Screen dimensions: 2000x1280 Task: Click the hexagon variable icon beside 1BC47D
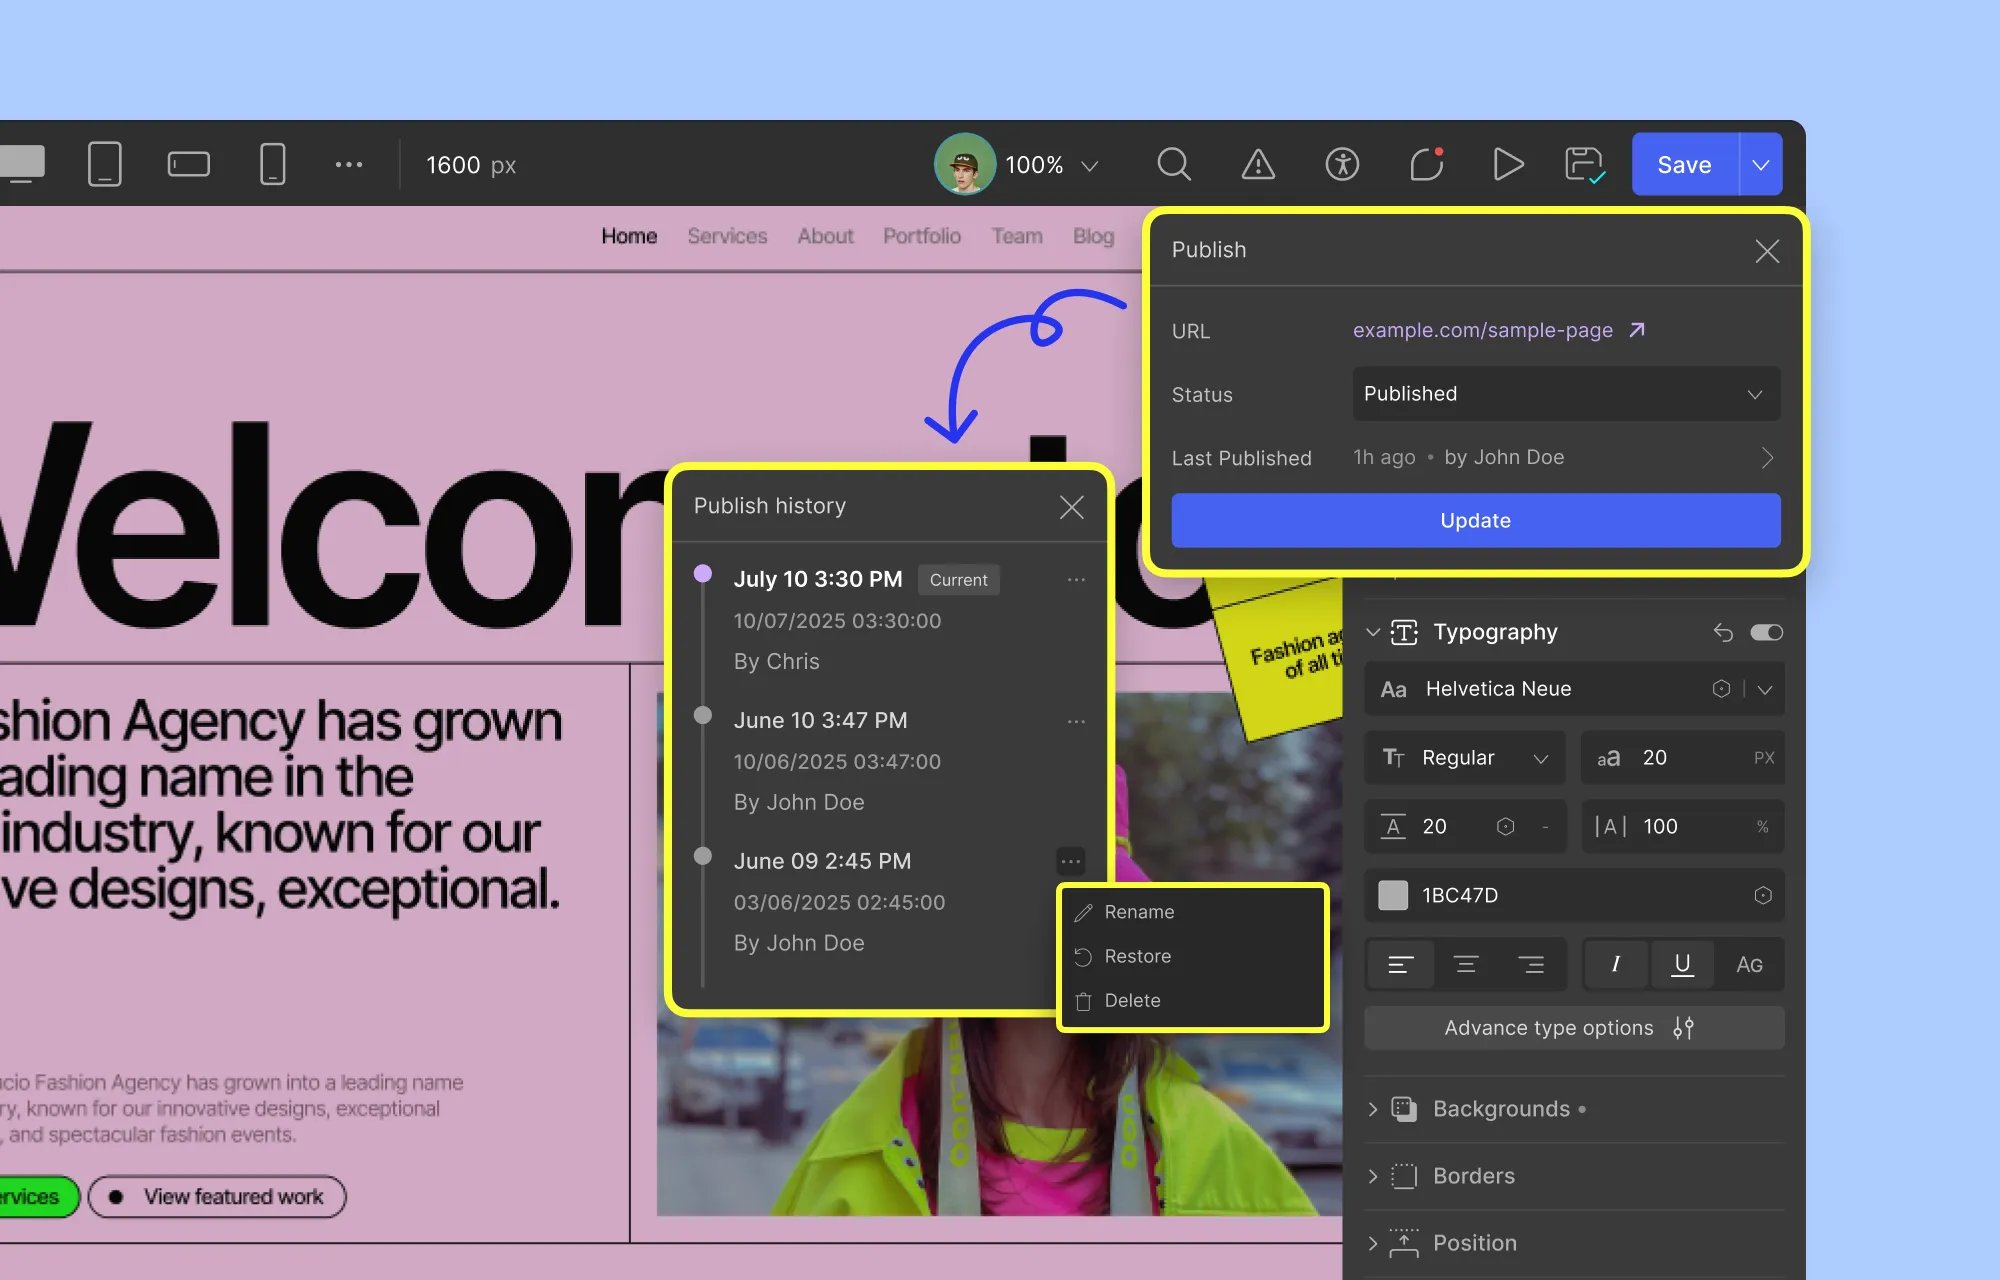pos(1763,896)
